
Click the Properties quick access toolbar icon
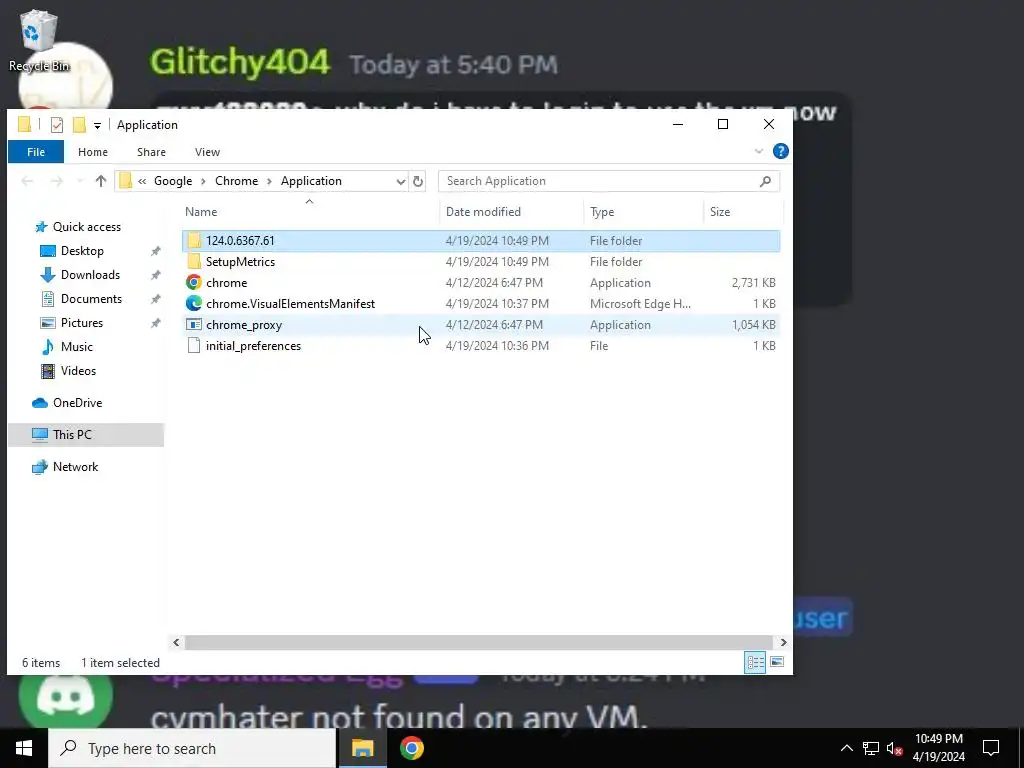(x=57, y=125)
